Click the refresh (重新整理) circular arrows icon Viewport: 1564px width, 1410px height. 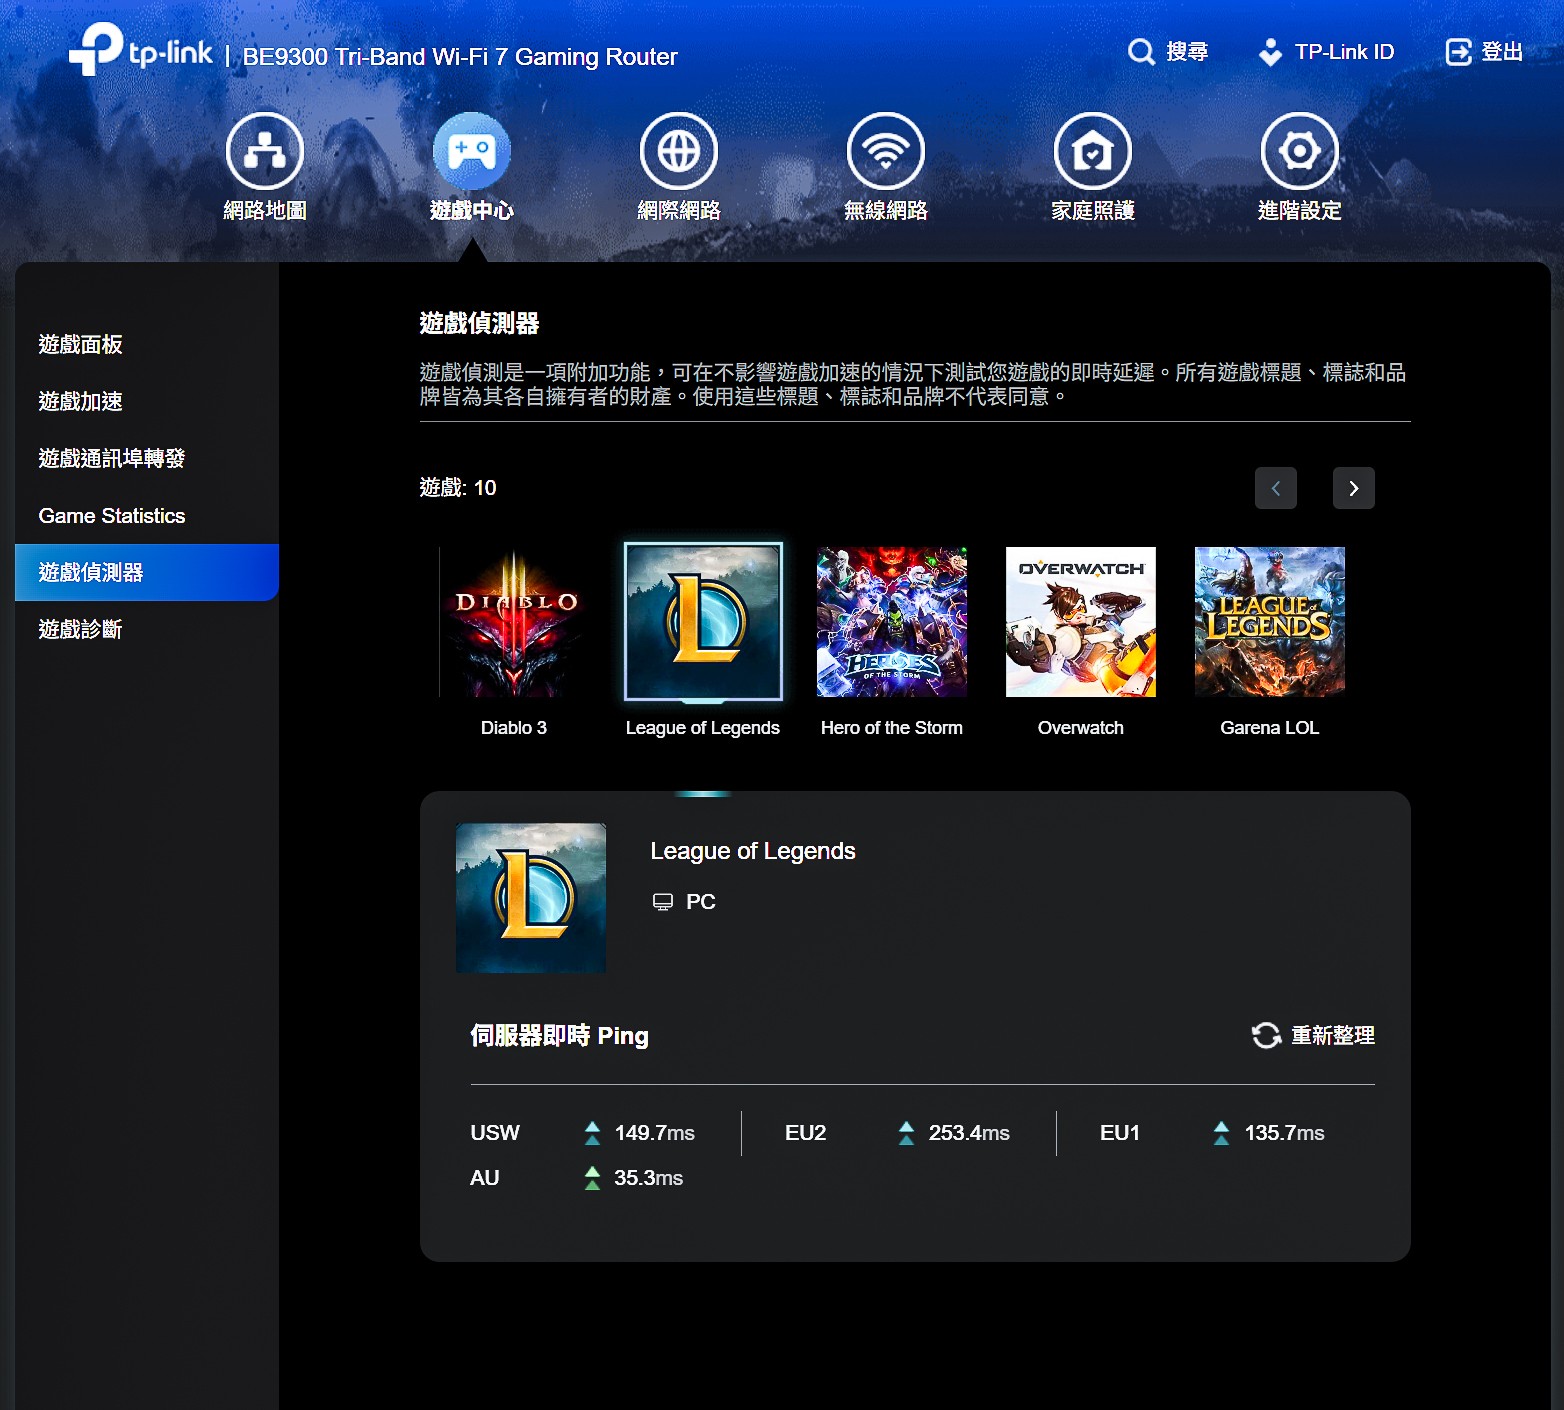point(1267,1036)
